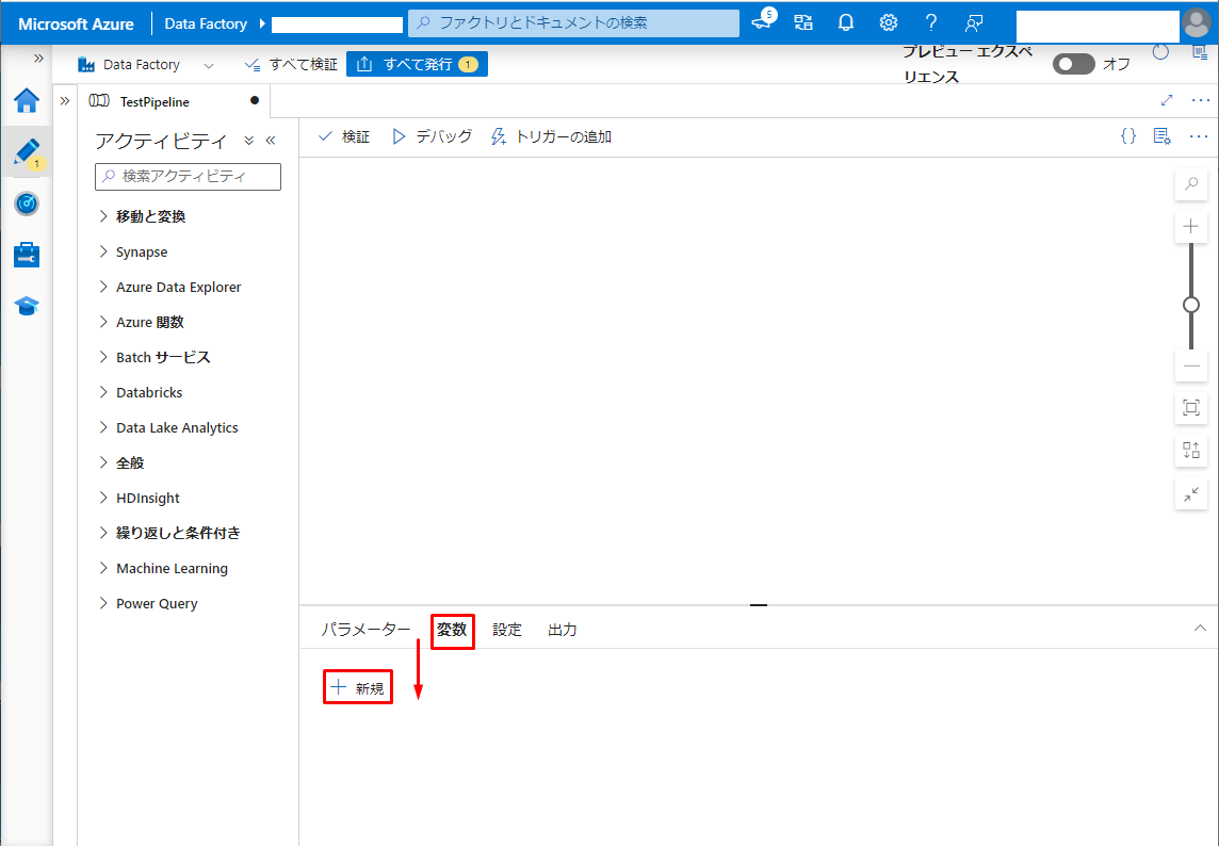Expand the 繰り返しと条件付き activity group
This screenshot has width=1219, height=846.
(177, 533)
